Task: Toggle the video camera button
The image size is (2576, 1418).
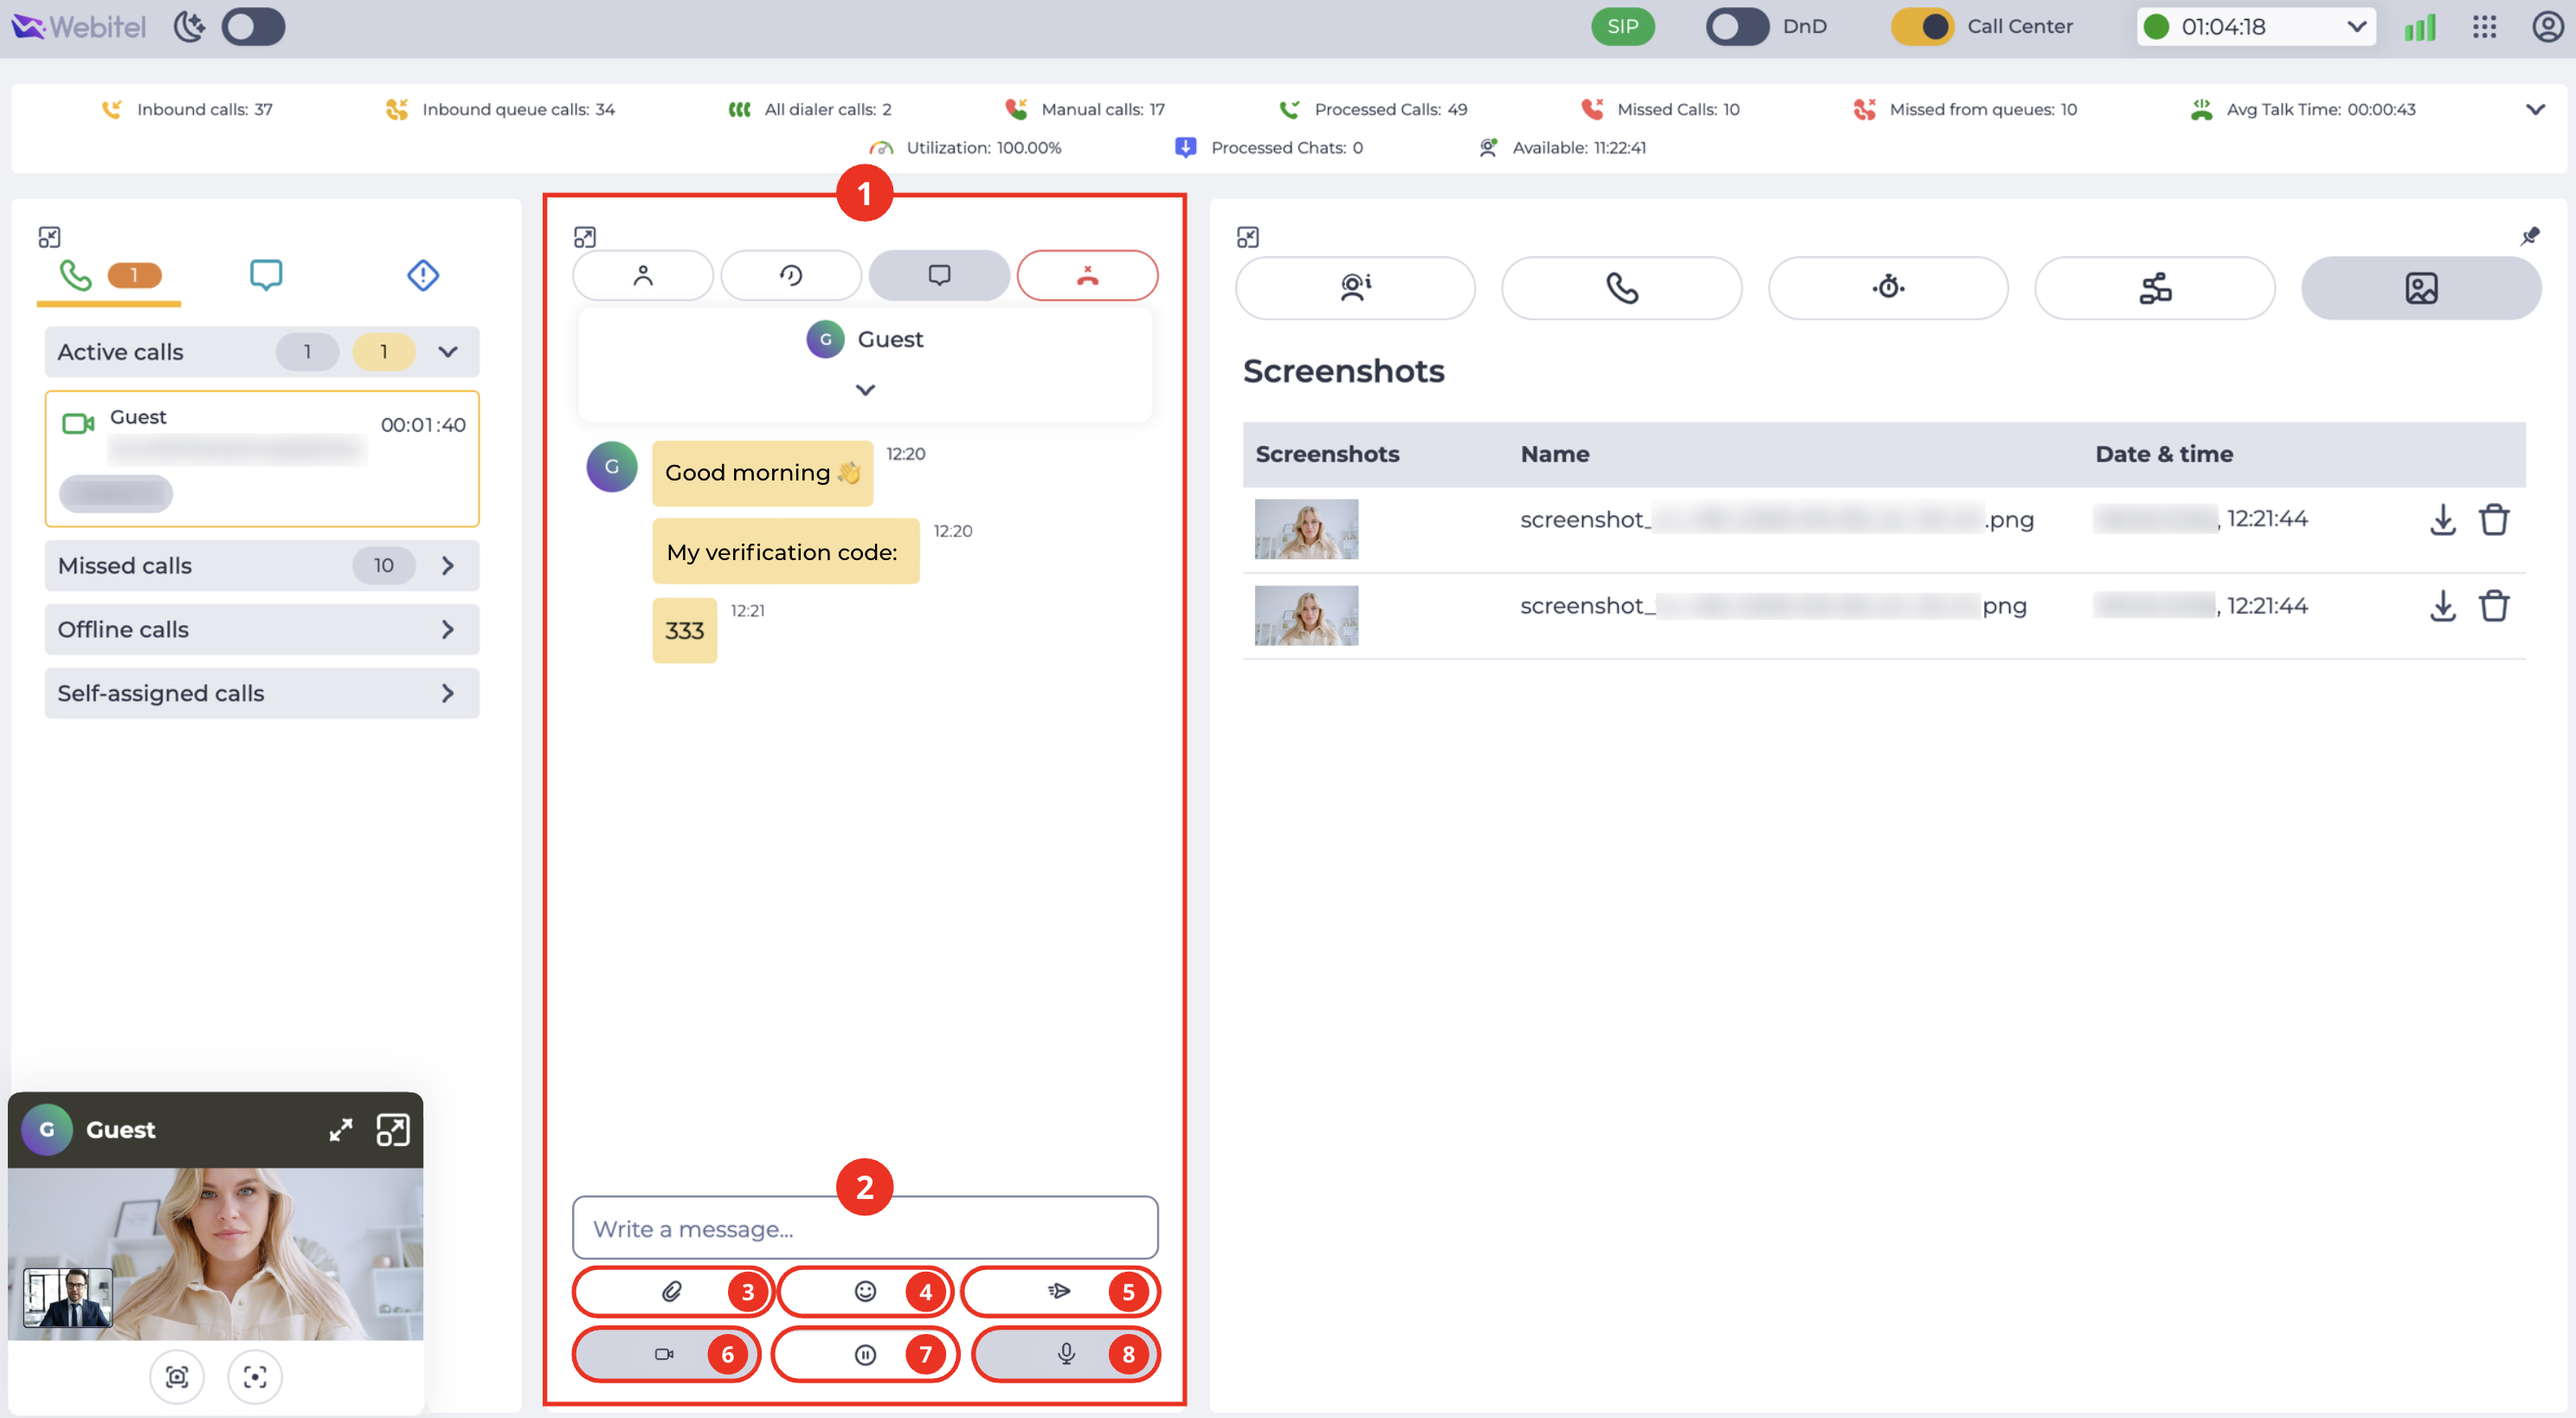Action: 664,1355
